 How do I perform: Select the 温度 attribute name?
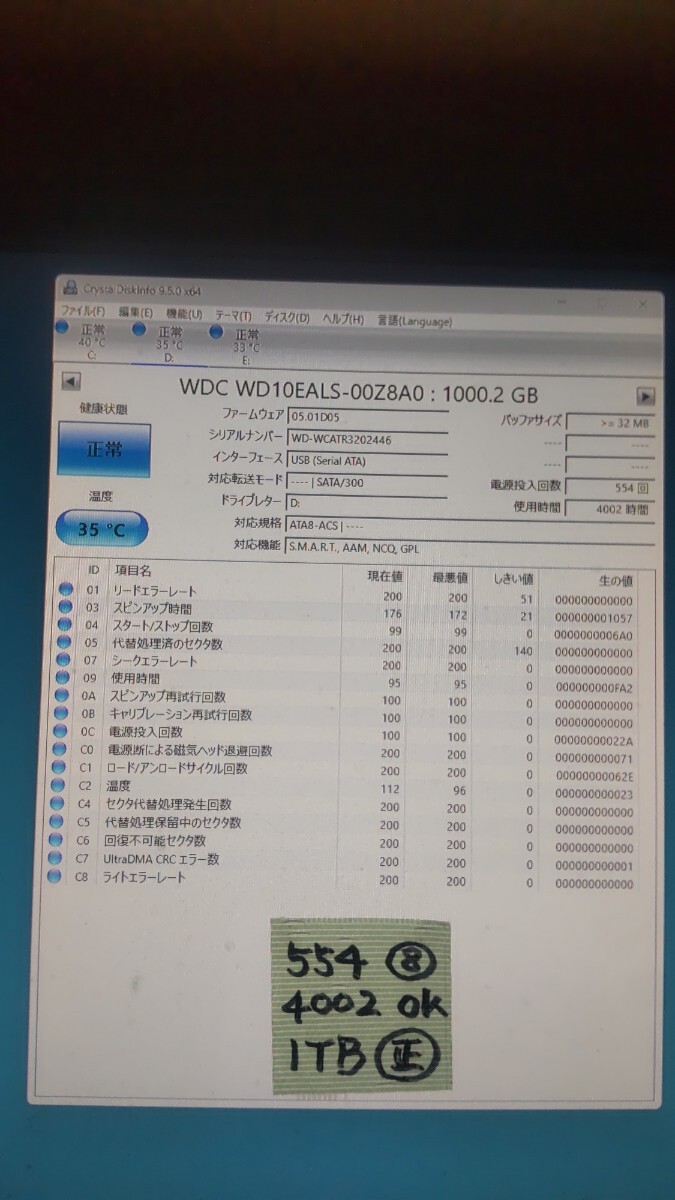pos(118,787)
